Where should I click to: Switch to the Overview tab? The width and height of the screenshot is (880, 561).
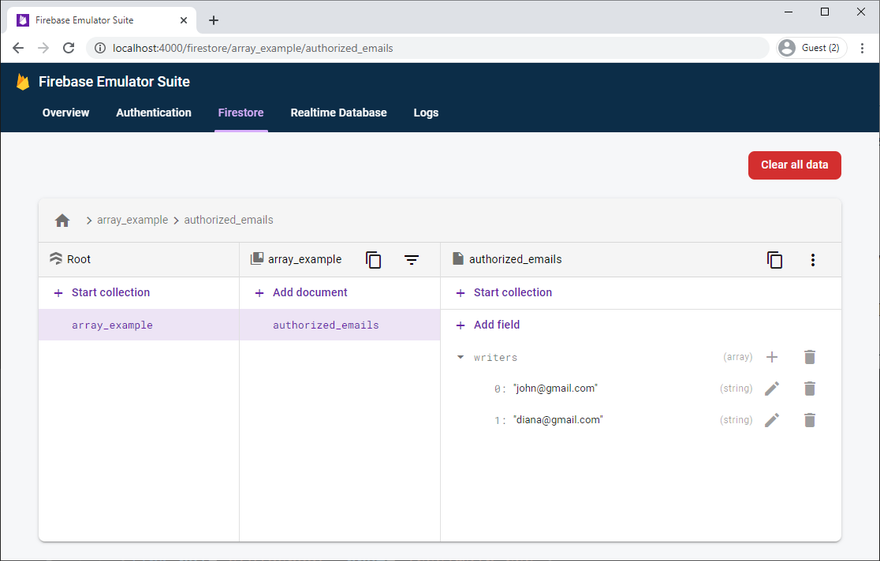coord(66,113)
